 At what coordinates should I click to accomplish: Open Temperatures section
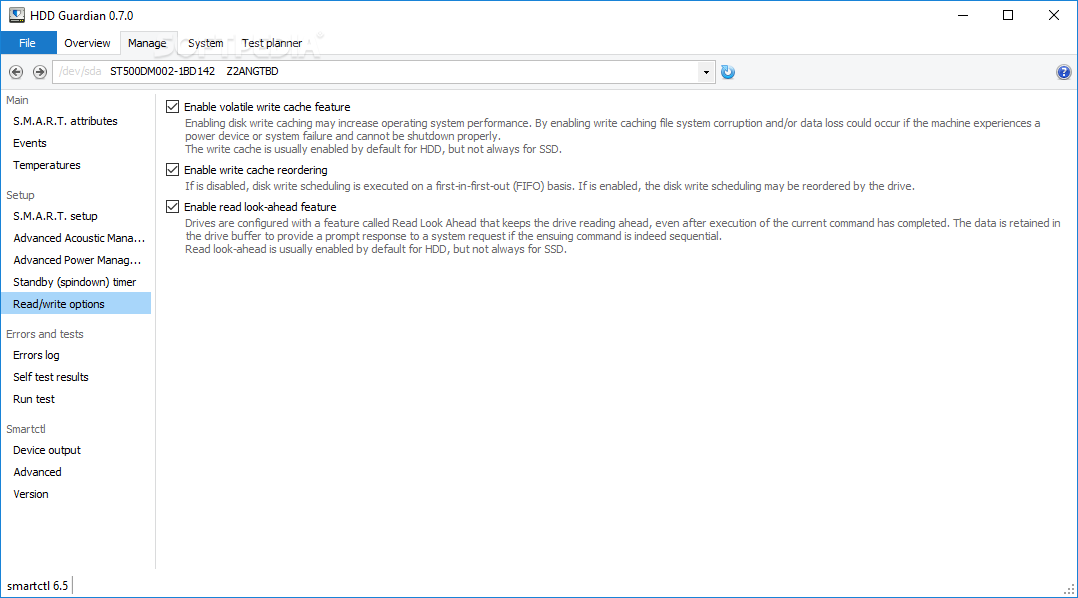click(x=47, y=165)
